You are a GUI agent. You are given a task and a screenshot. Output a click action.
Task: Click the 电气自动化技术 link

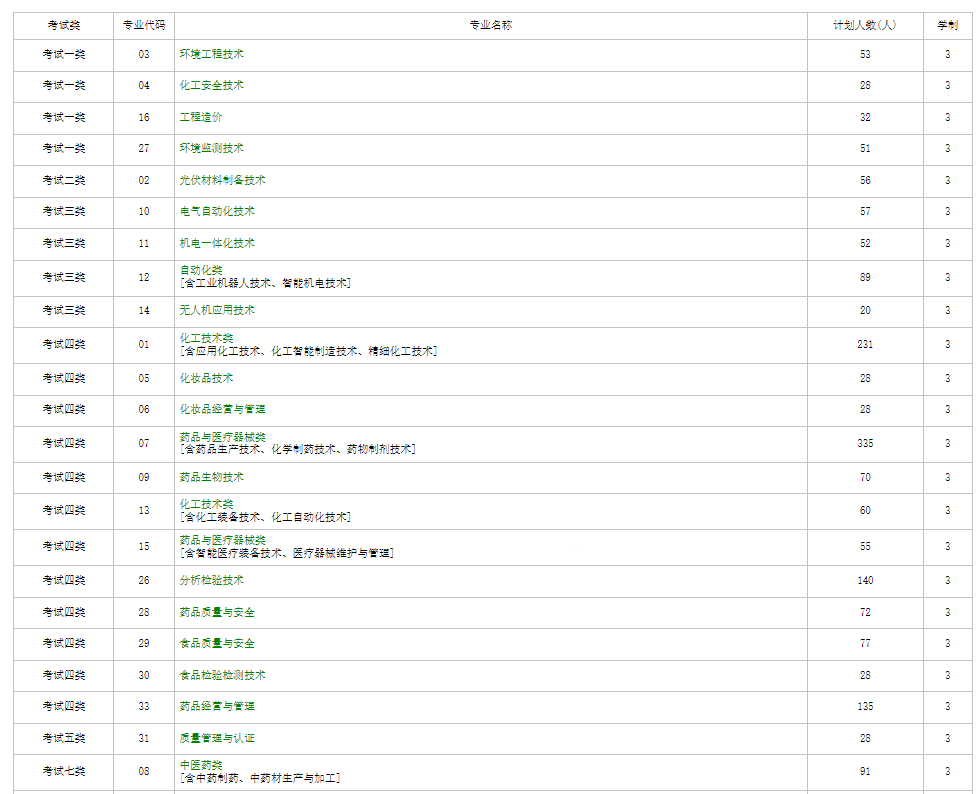pyautogui.click(x=217, y=211)
